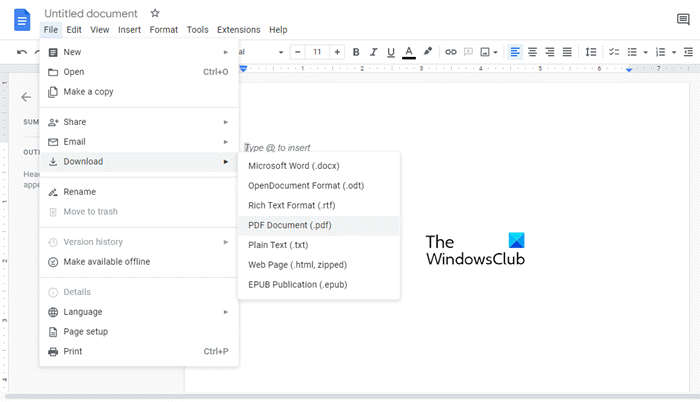The height and width of the screenshot is (402, 700).
Task: Download as PDF Document (.pdf)
Action: coord(319,225)
